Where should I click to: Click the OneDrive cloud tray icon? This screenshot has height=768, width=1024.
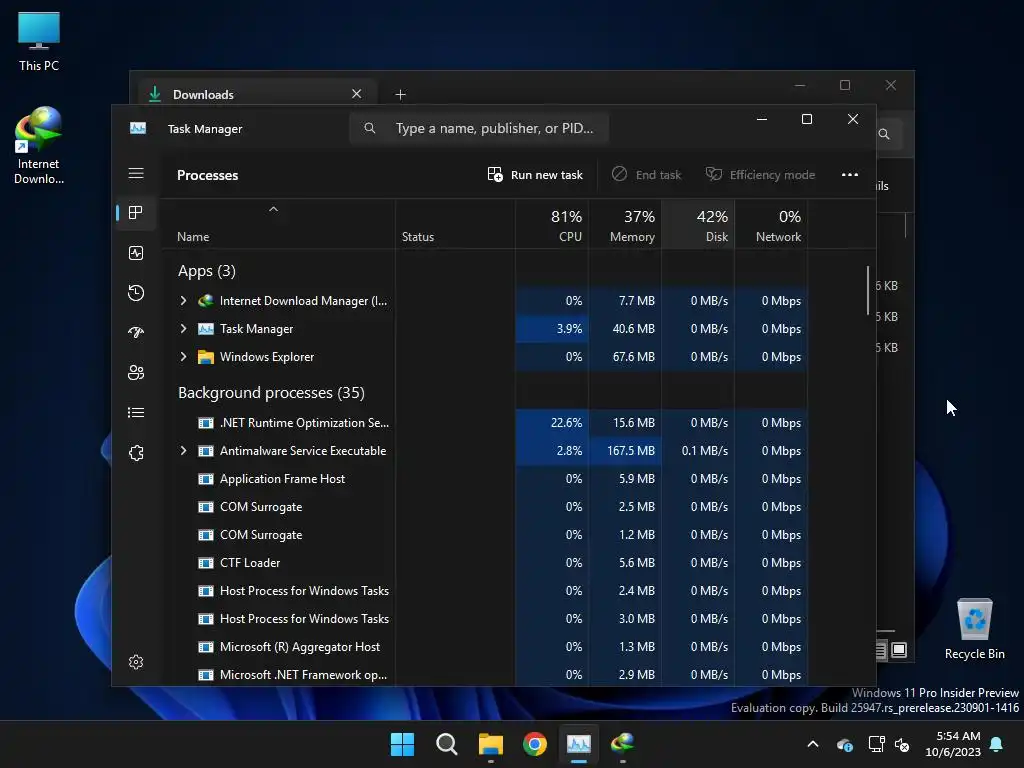[844, 744]
